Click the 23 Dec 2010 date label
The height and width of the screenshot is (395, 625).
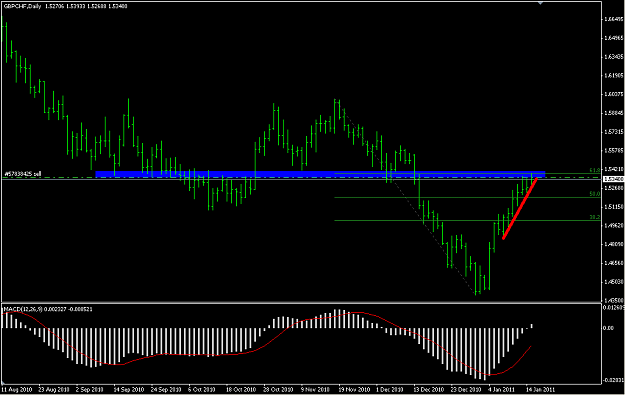(x=466, y=389)
